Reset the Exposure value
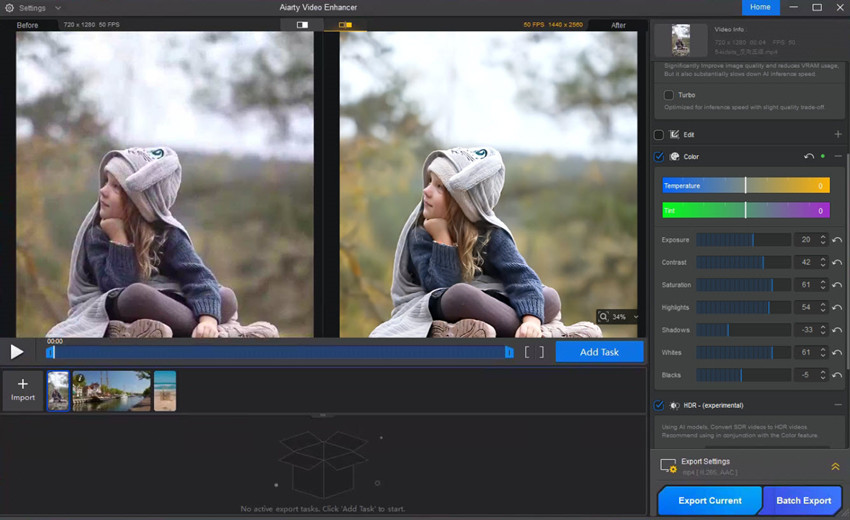The image size is (850, 520). pyautogui.click(x=837, y=240)
